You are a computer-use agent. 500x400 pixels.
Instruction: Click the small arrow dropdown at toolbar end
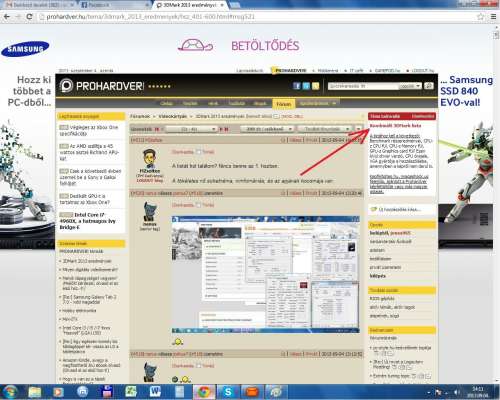pos(358,129)
